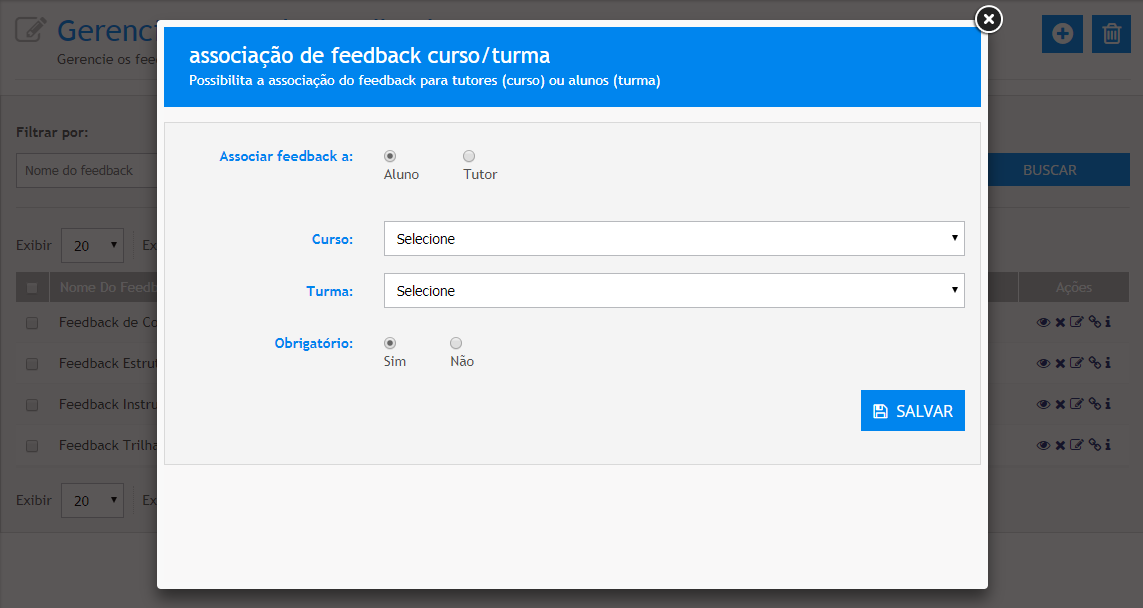The width and height of the screenshot is (1143, 608).
Task: Click the eye icon in first row
Action: click(x=1043, y=322)
